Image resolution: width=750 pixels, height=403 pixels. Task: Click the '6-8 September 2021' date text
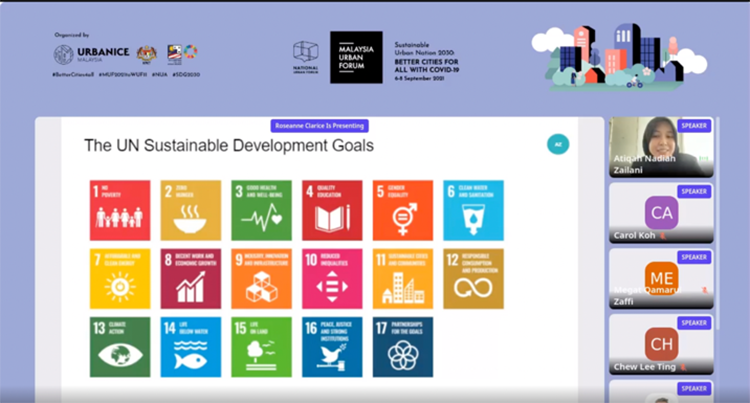click(419, 78)
